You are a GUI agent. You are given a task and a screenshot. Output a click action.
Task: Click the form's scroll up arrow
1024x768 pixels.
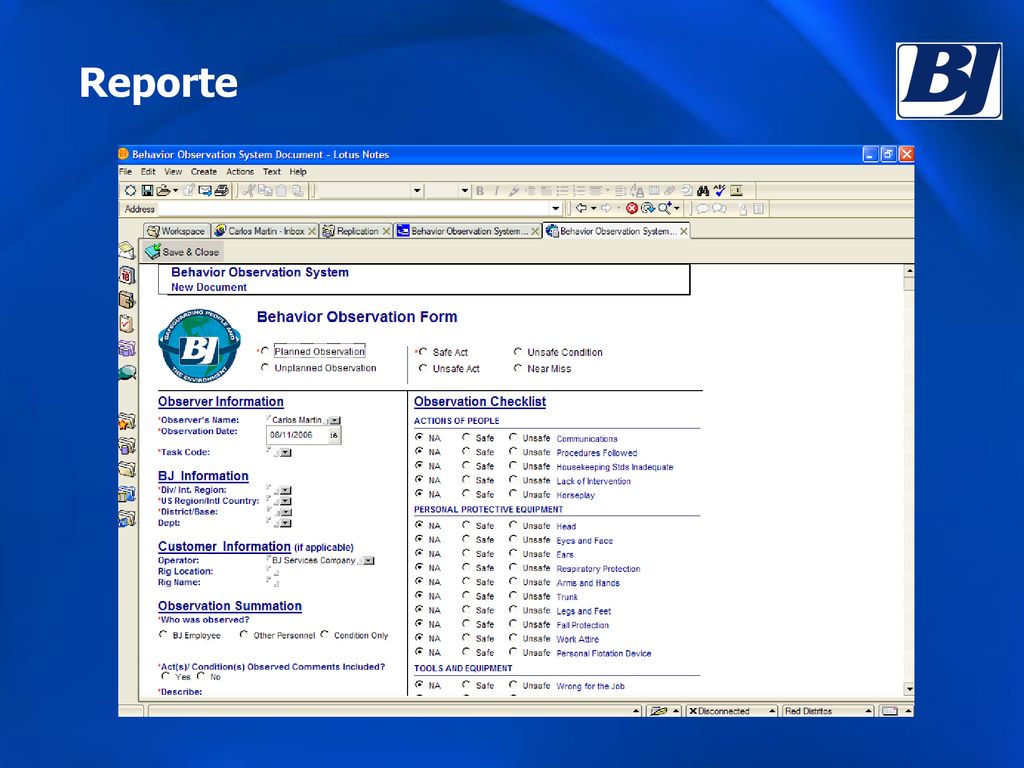tap(908, 270)
